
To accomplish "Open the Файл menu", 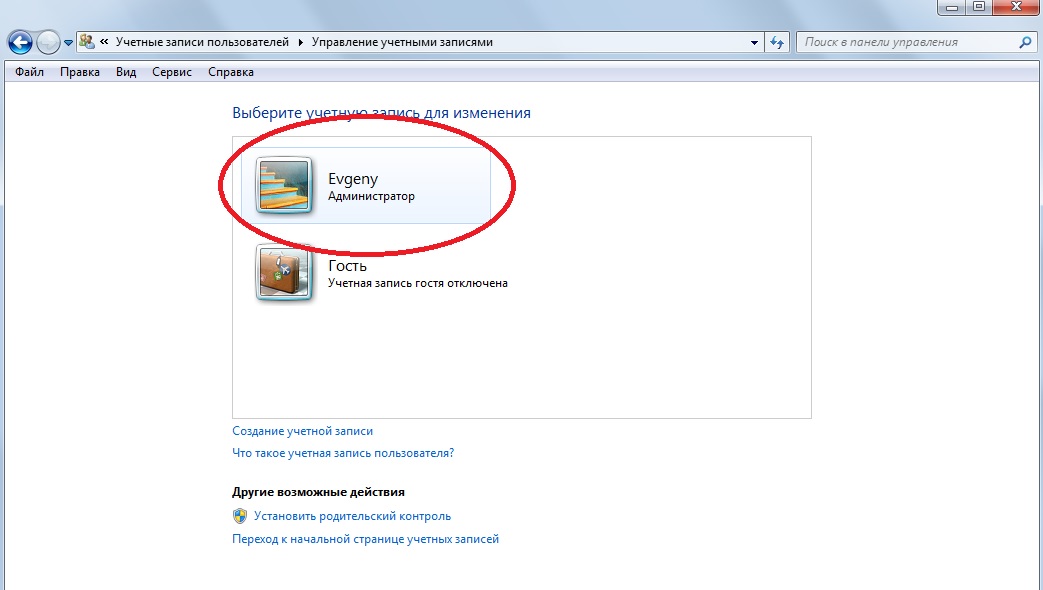I will pyautogui.click(x=29, y=72).
